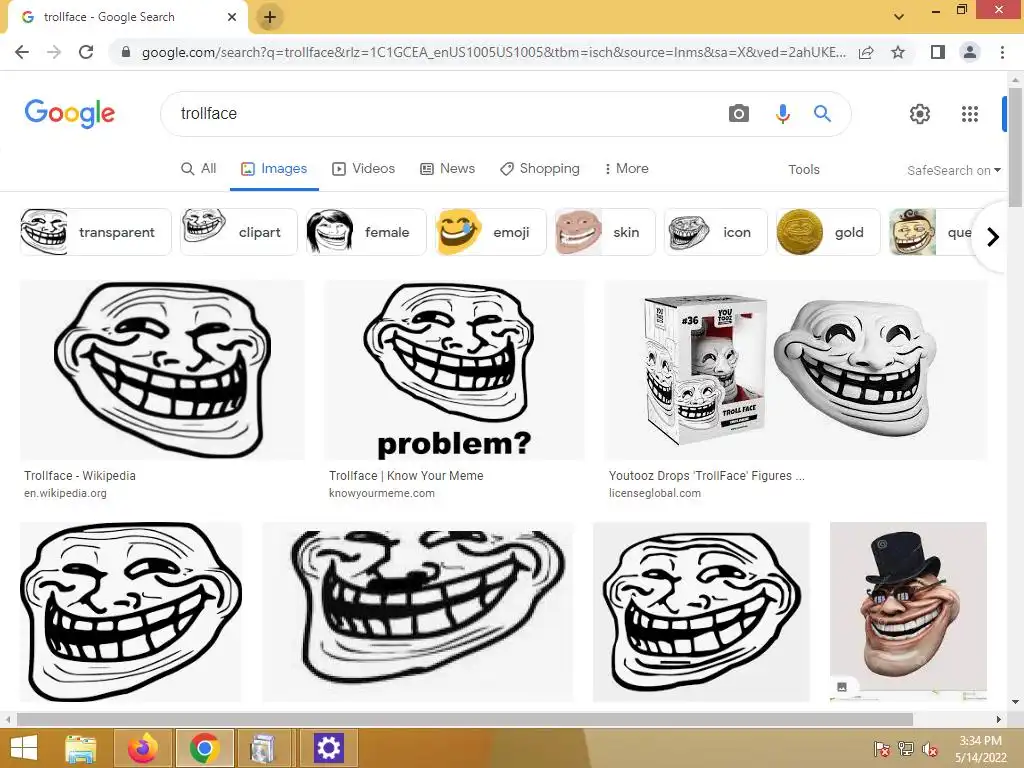Click the Youtooz Drops 'TrollFace' Figures link
The image size is (1024, 768).
pyautogui.click(x=707, y=475)
